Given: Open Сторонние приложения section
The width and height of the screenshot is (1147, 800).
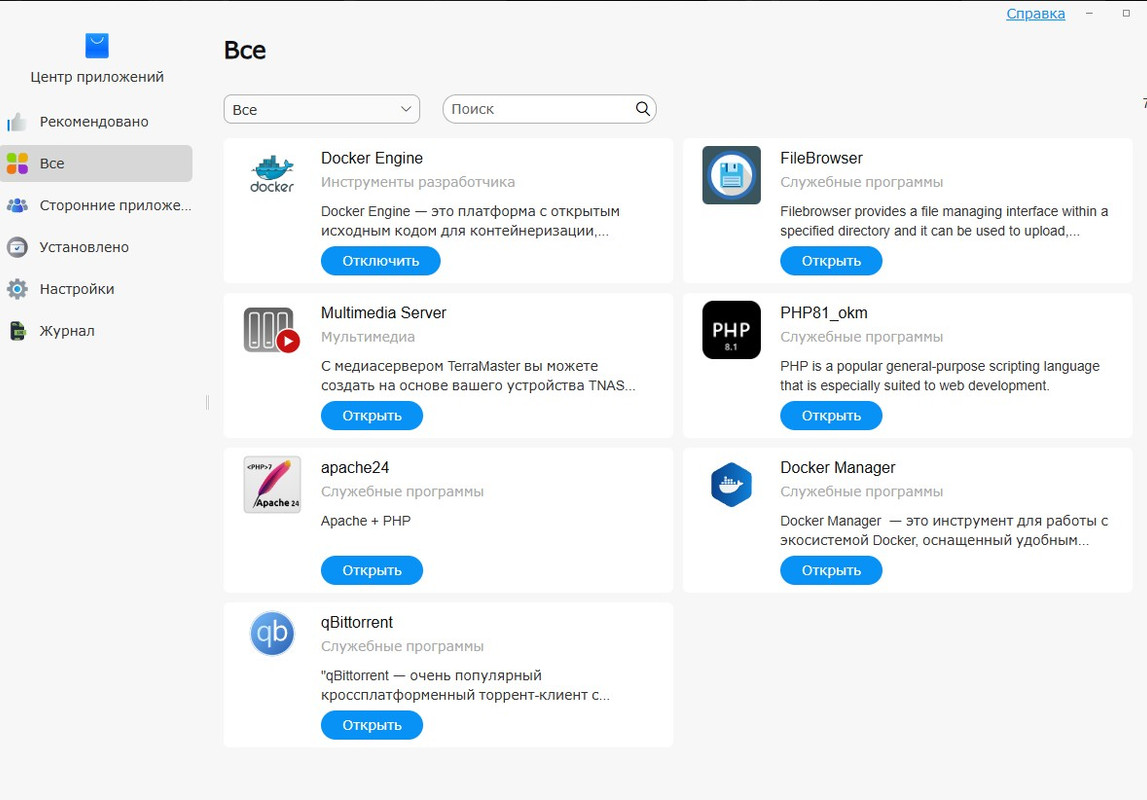Looking at the screenshot, I should tap(96, 205).
